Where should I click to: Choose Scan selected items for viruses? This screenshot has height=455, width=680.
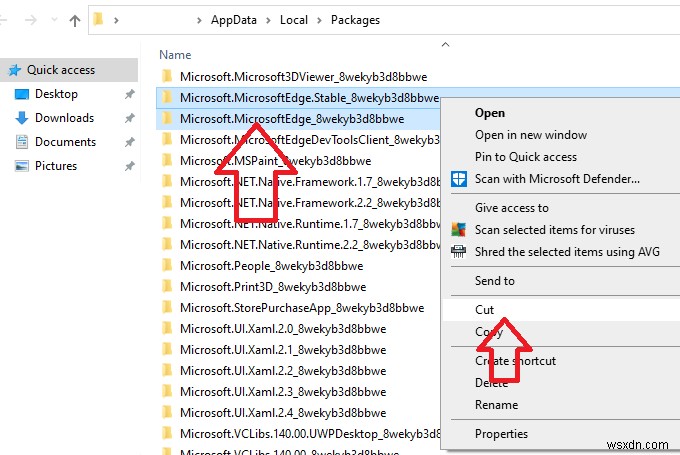[555, 229]
